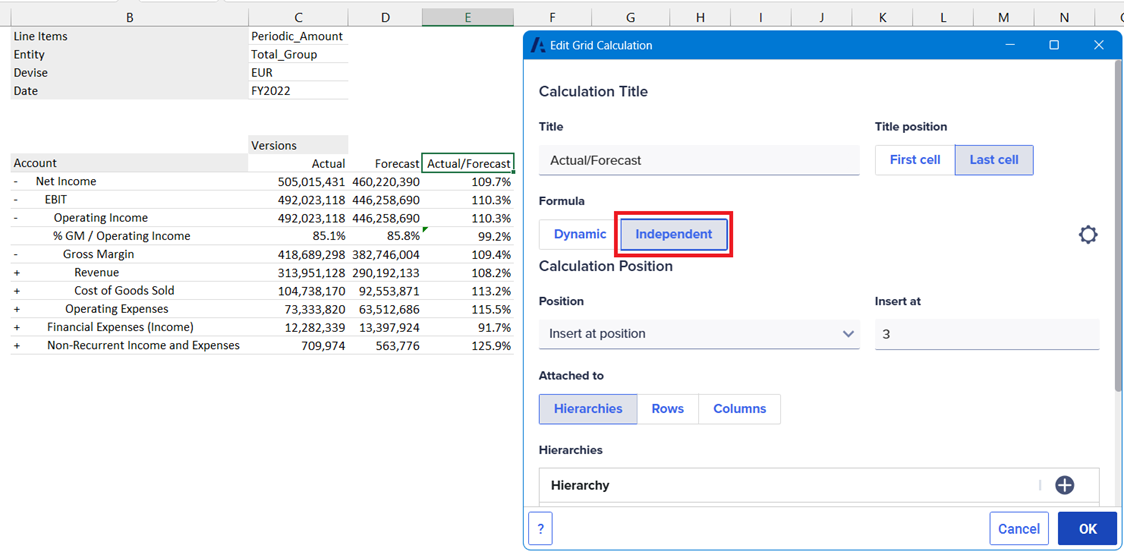Viewport: 1124px width, 558px height.
Task: Collapse the Net Income row
Action: click(16, 182)
